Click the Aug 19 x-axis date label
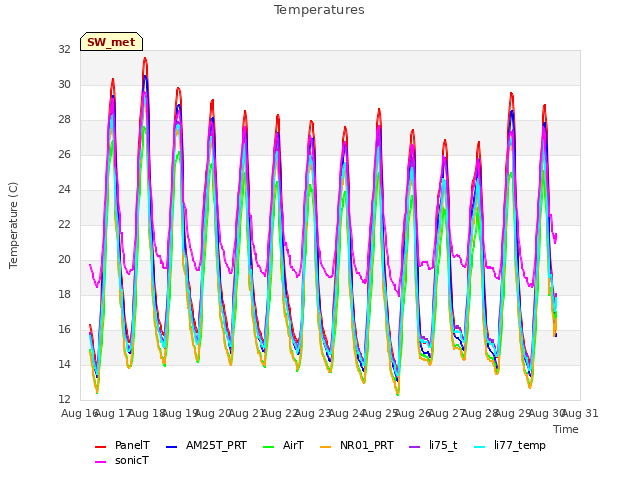This screenshot has width=640, height=480. click(x=180, y=413)
